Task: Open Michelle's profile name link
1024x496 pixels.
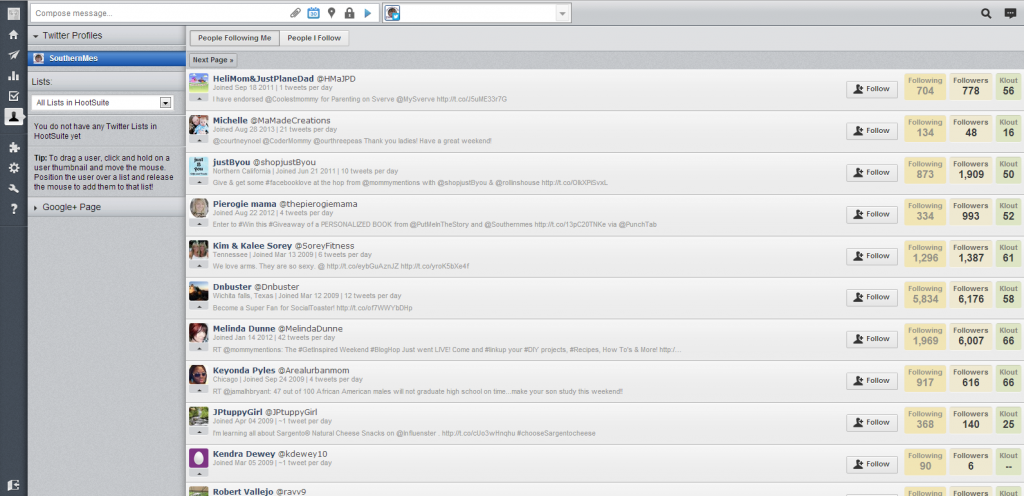Action: pos(231,121)
